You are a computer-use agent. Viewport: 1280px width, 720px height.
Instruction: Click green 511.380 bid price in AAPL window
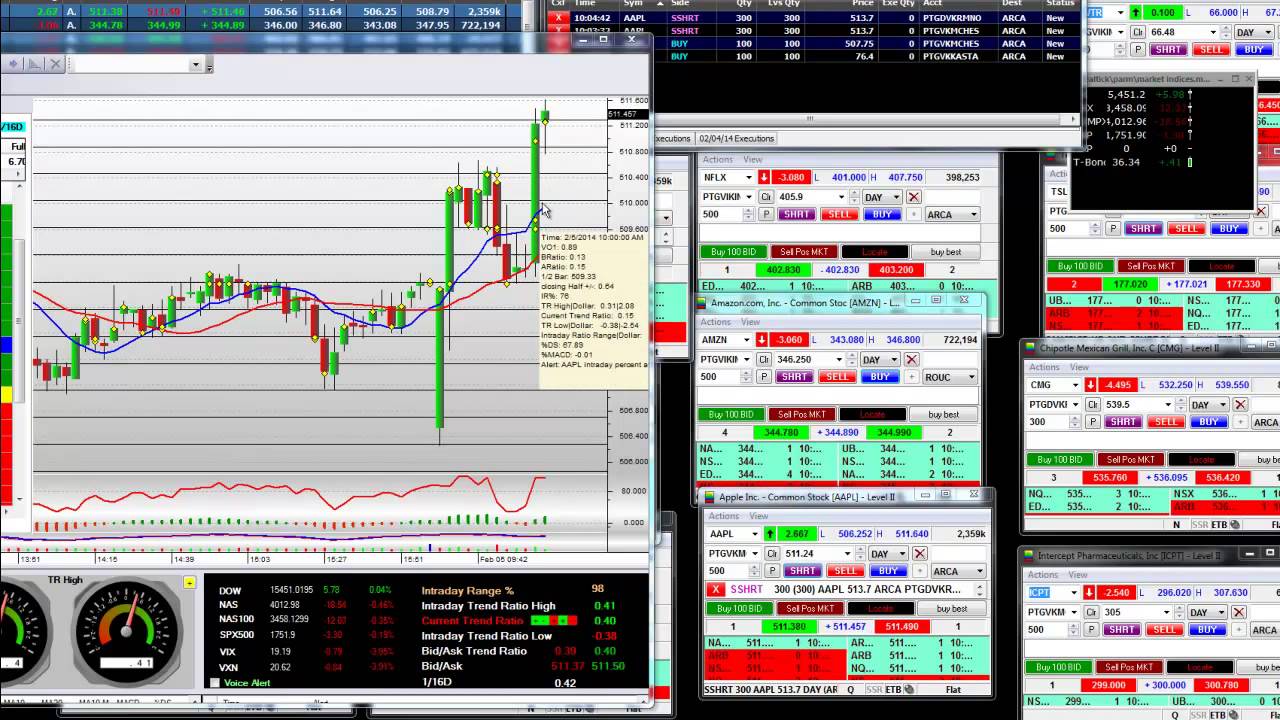click(789, 627)
